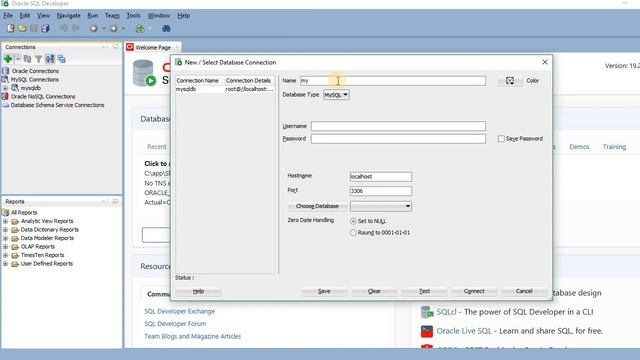Open the Back button history dropdown arrow
The height and width of the screenshot is (360, 640).
coord(104,28)
